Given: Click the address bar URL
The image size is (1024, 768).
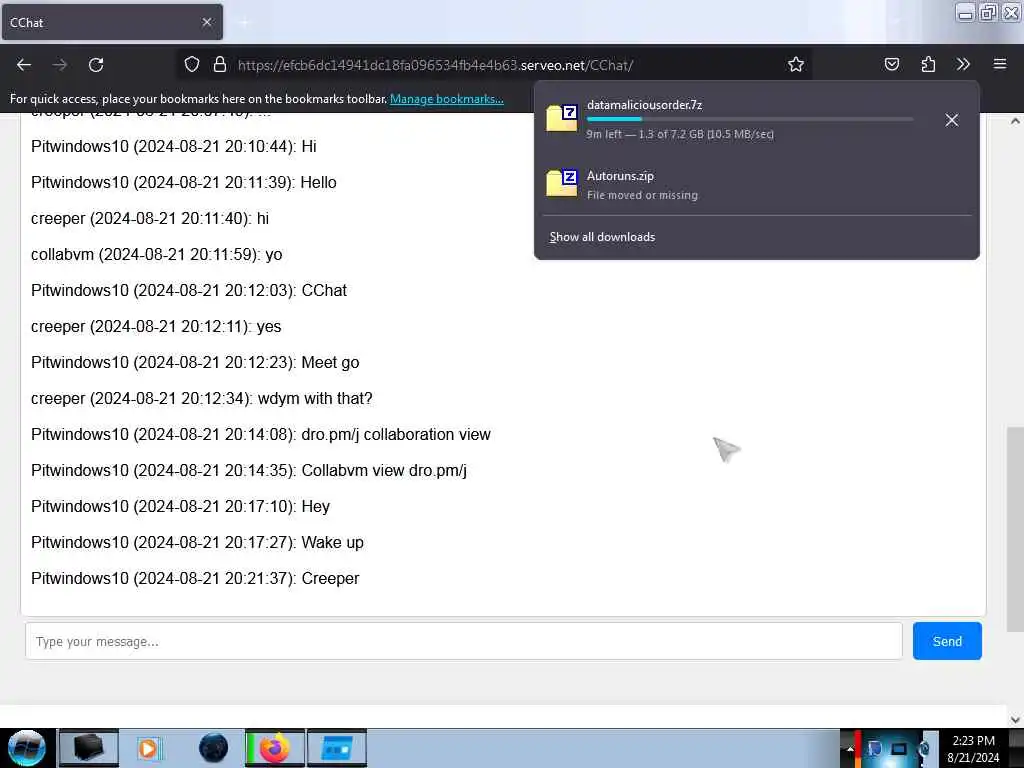Looking at the screenshot, I should click(x=436, y=65).
